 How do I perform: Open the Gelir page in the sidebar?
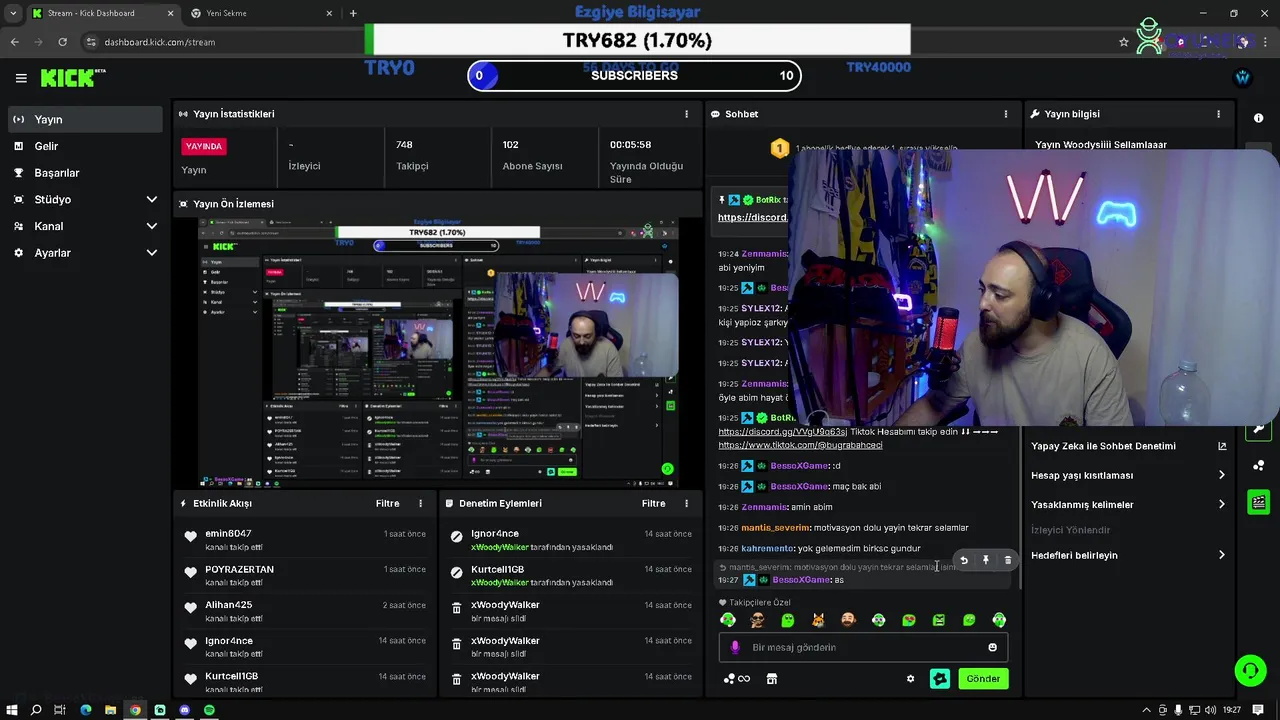point(84,146)
